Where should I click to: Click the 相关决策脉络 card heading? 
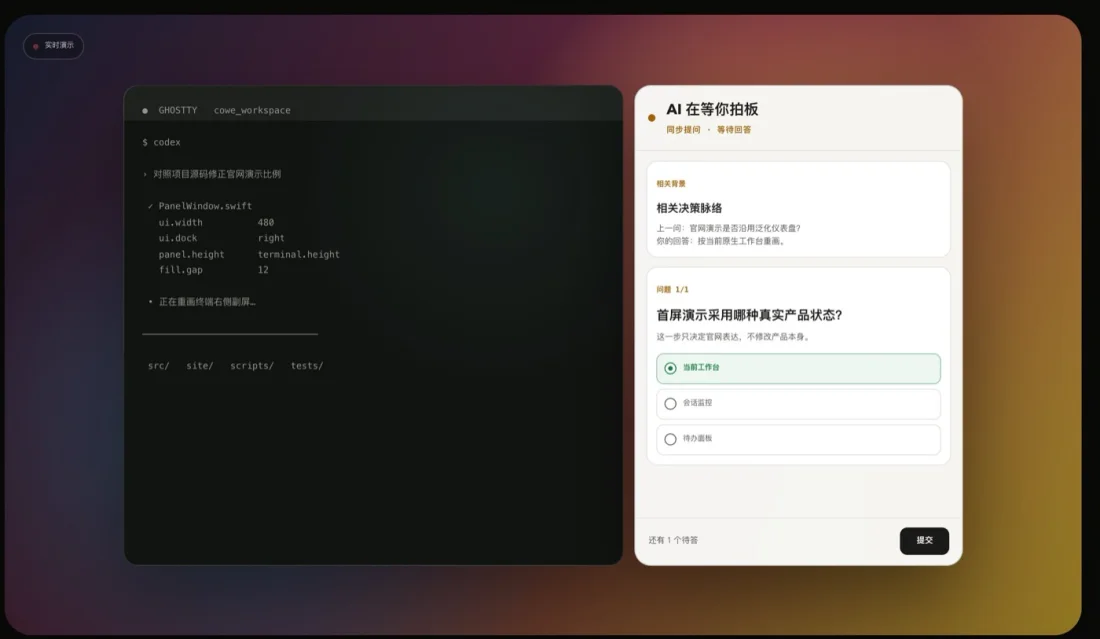pos(689,208)
